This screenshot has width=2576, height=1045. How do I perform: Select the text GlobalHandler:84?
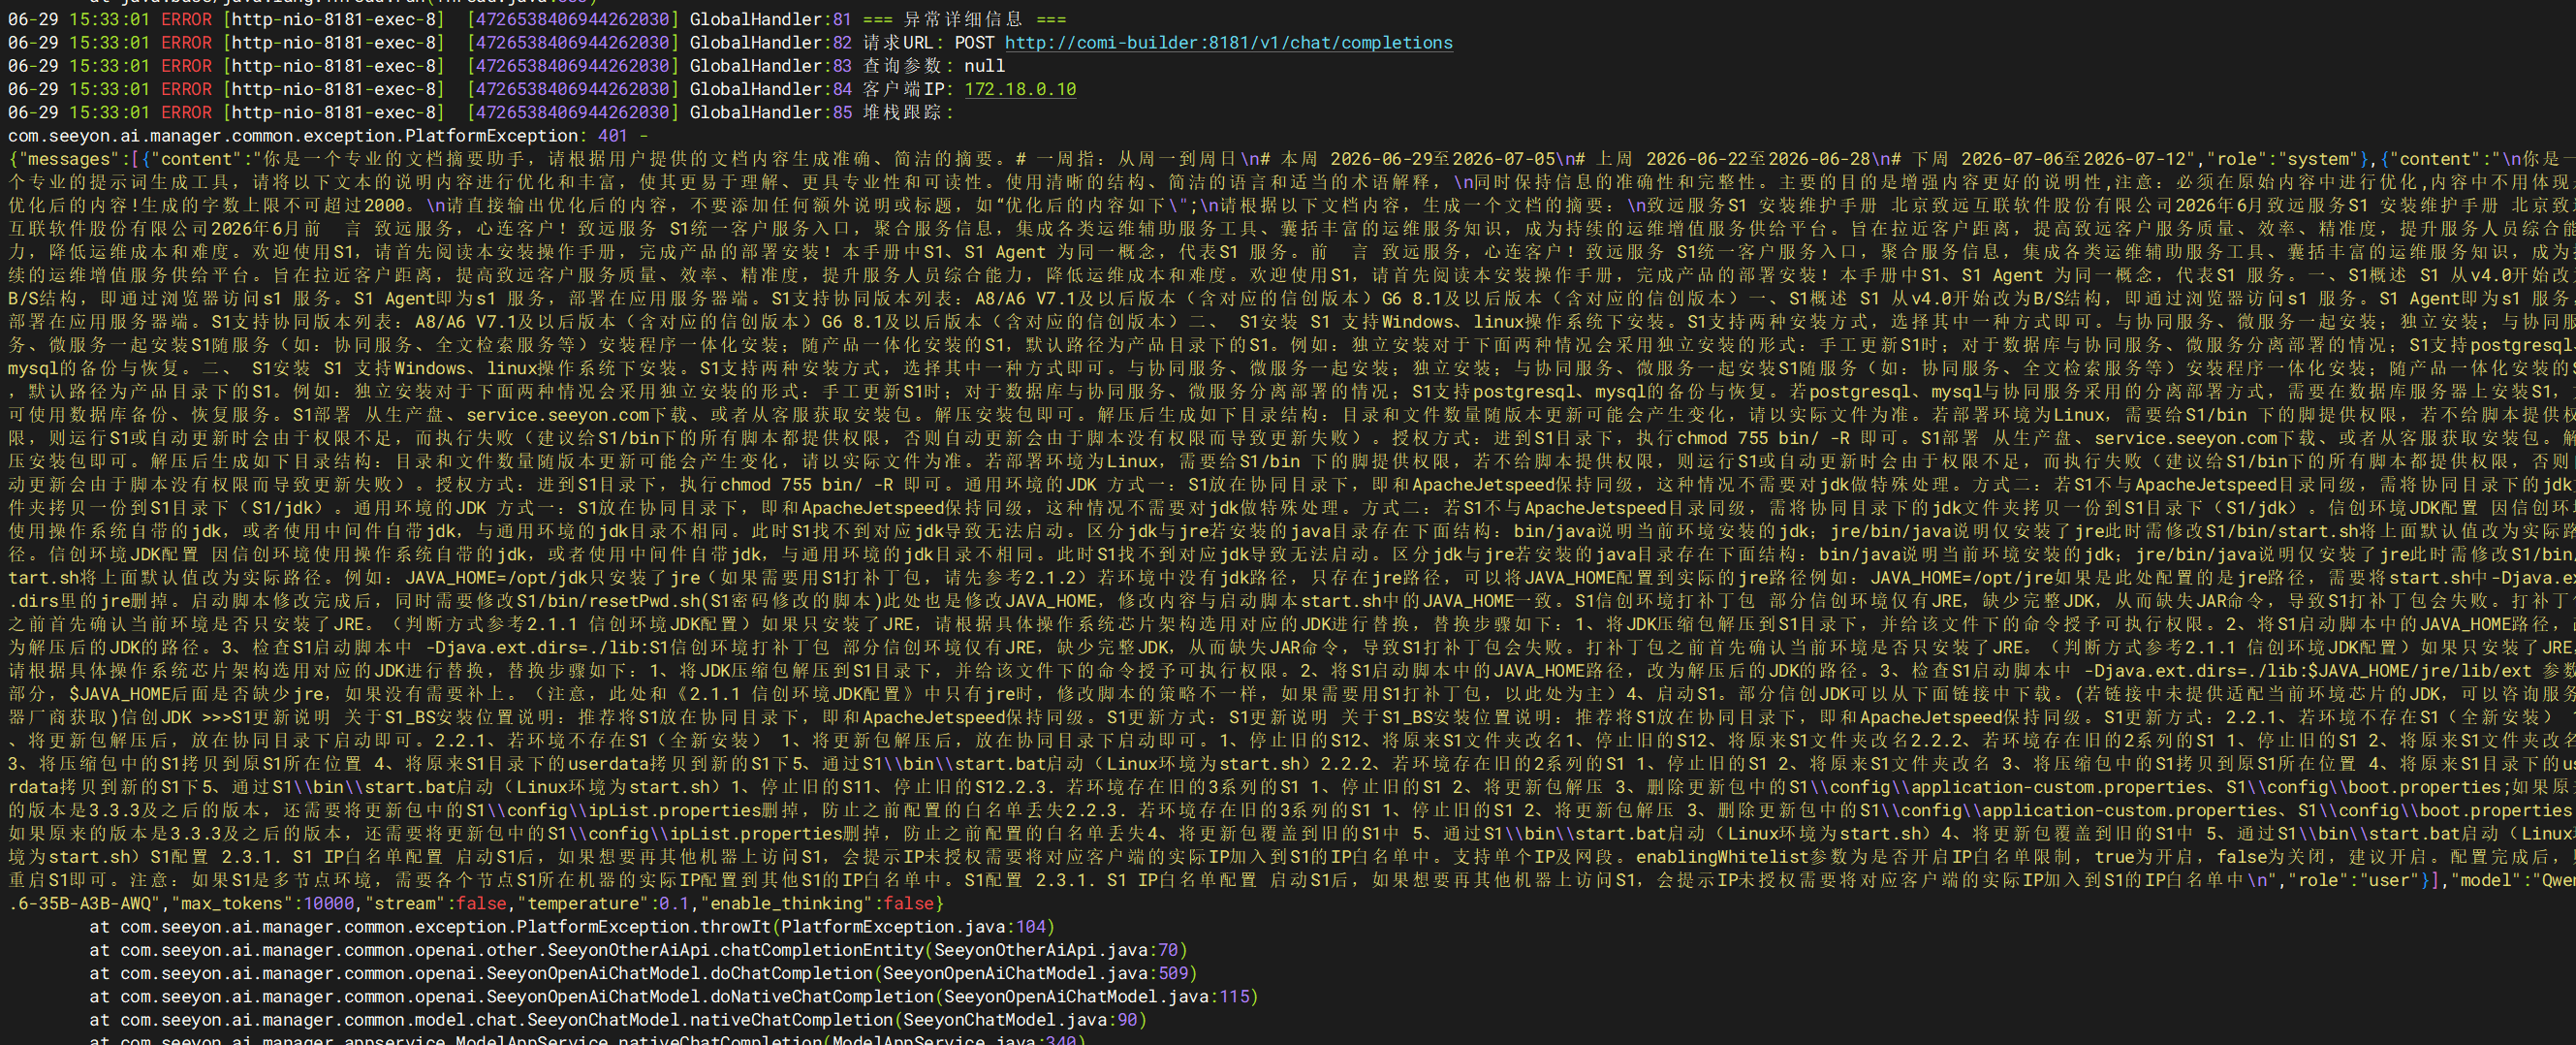click(x=770, y=89)
